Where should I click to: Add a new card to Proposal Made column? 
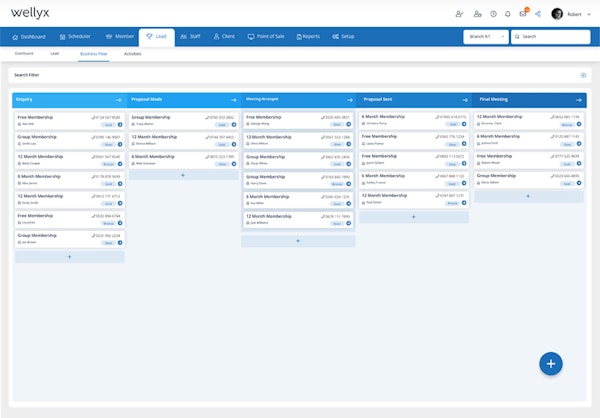[183, 175]
